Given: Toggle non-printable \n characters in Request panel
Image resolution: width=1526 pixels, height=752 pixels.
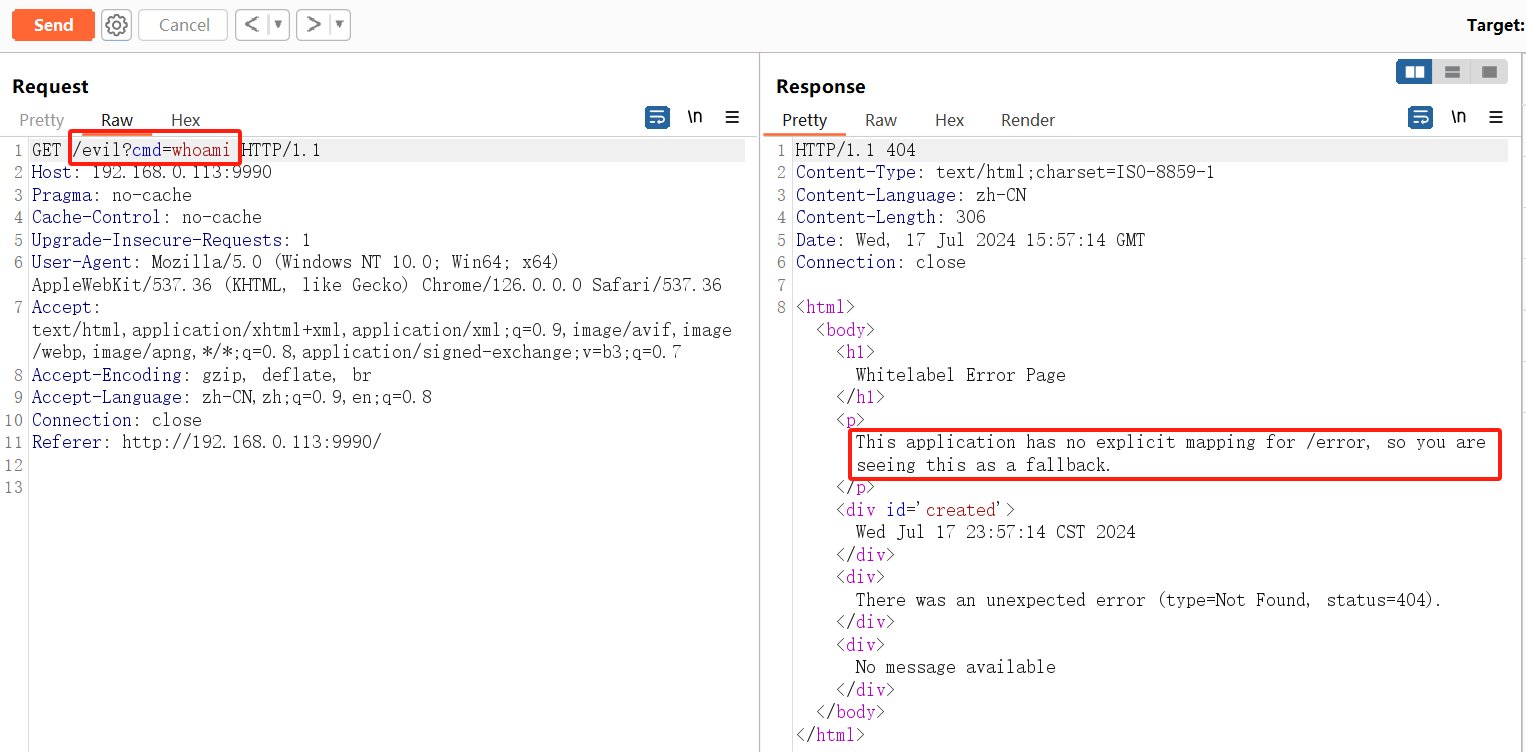Looking at the screenshot, I should (x=695, y=118).
